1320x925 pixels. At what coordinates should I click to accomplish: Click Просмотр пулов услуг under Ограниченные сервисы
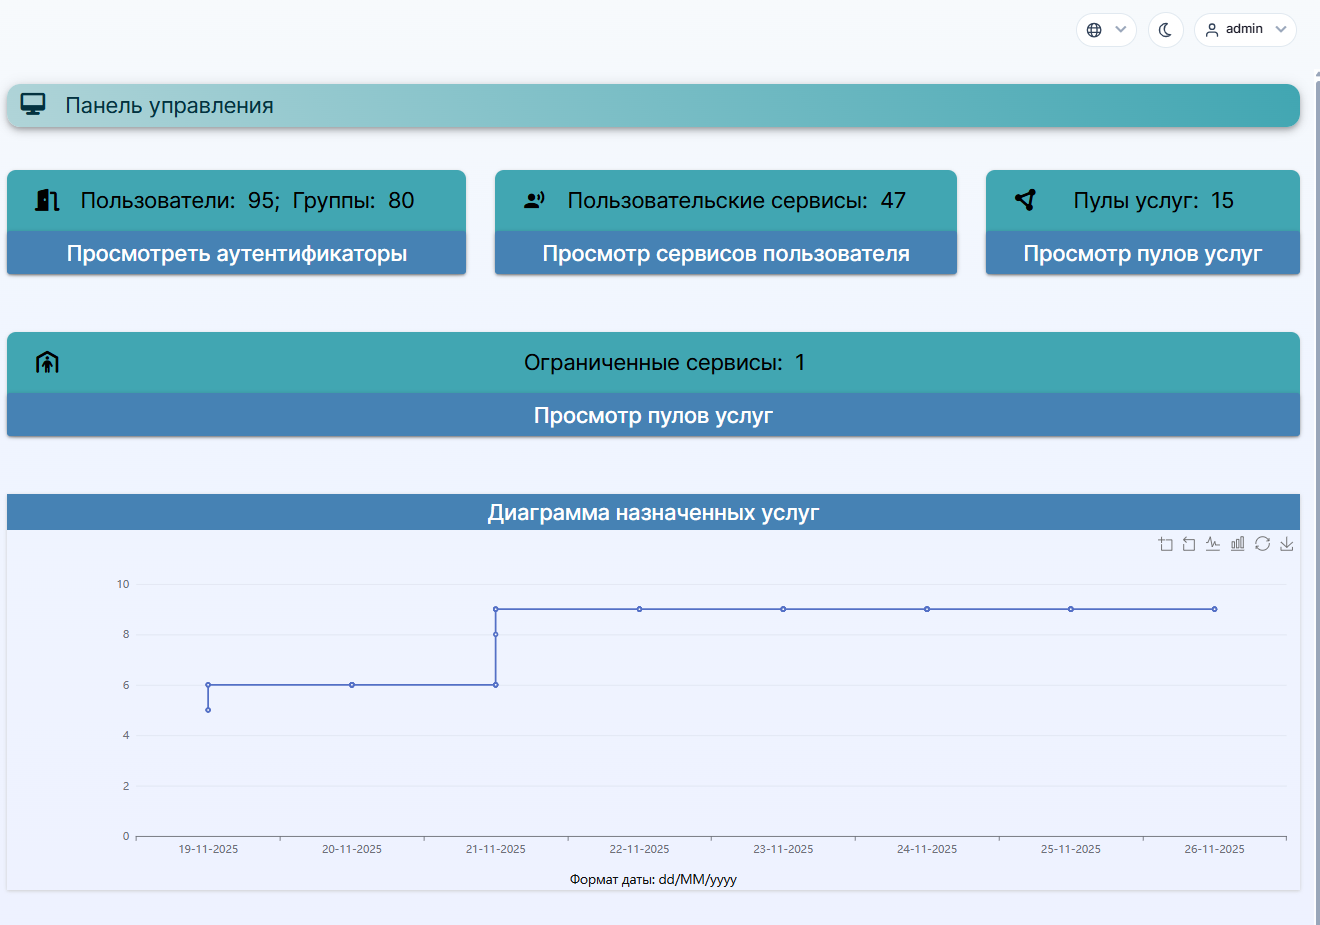[x=653, y=415]
